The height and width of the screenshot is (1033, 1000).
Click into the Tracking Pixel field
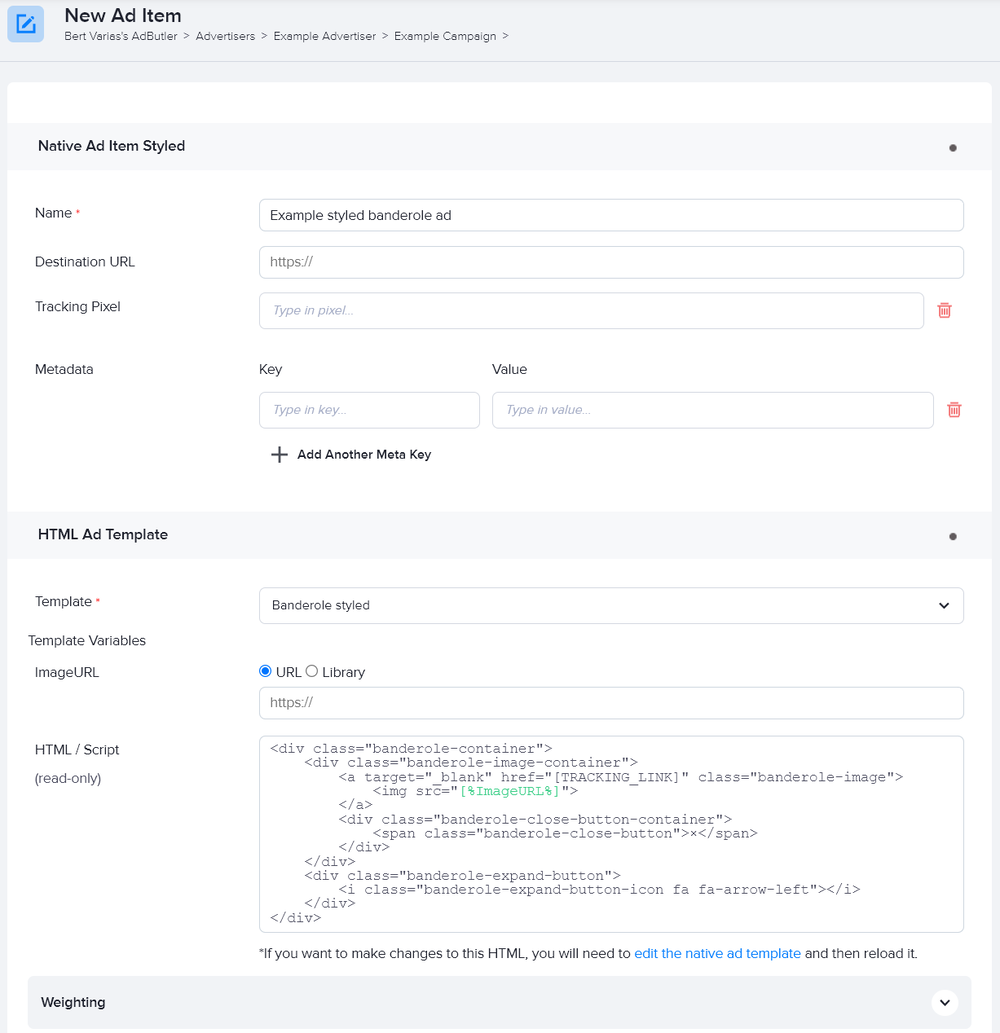592,310
